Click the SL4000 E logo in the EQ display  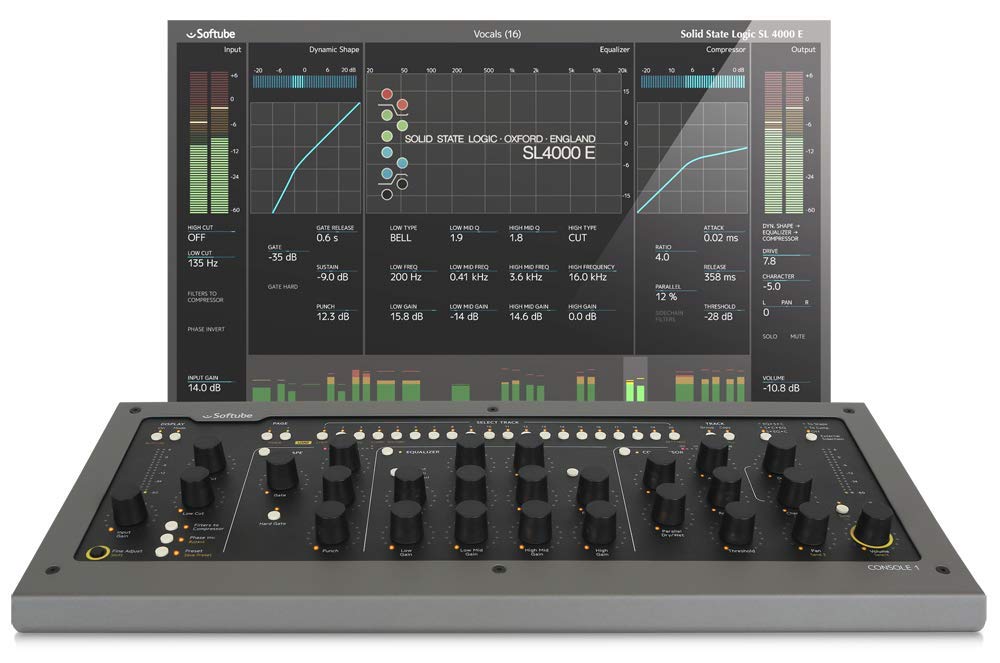(x=557, y=152)
